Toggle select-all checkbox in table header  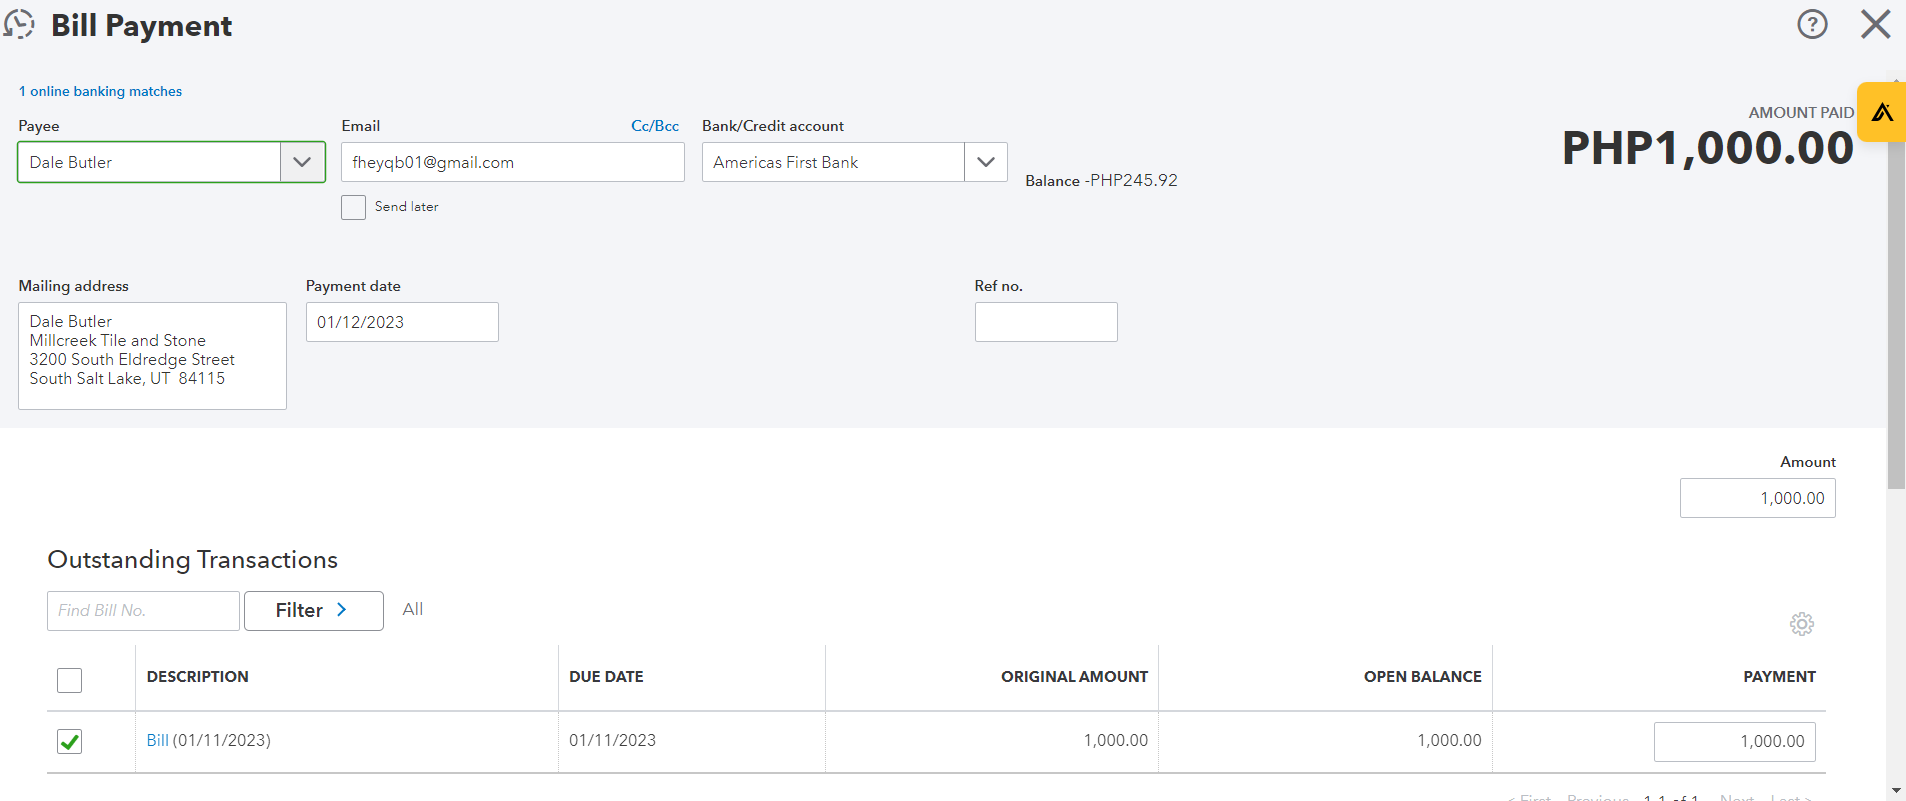tap(70, 680)
